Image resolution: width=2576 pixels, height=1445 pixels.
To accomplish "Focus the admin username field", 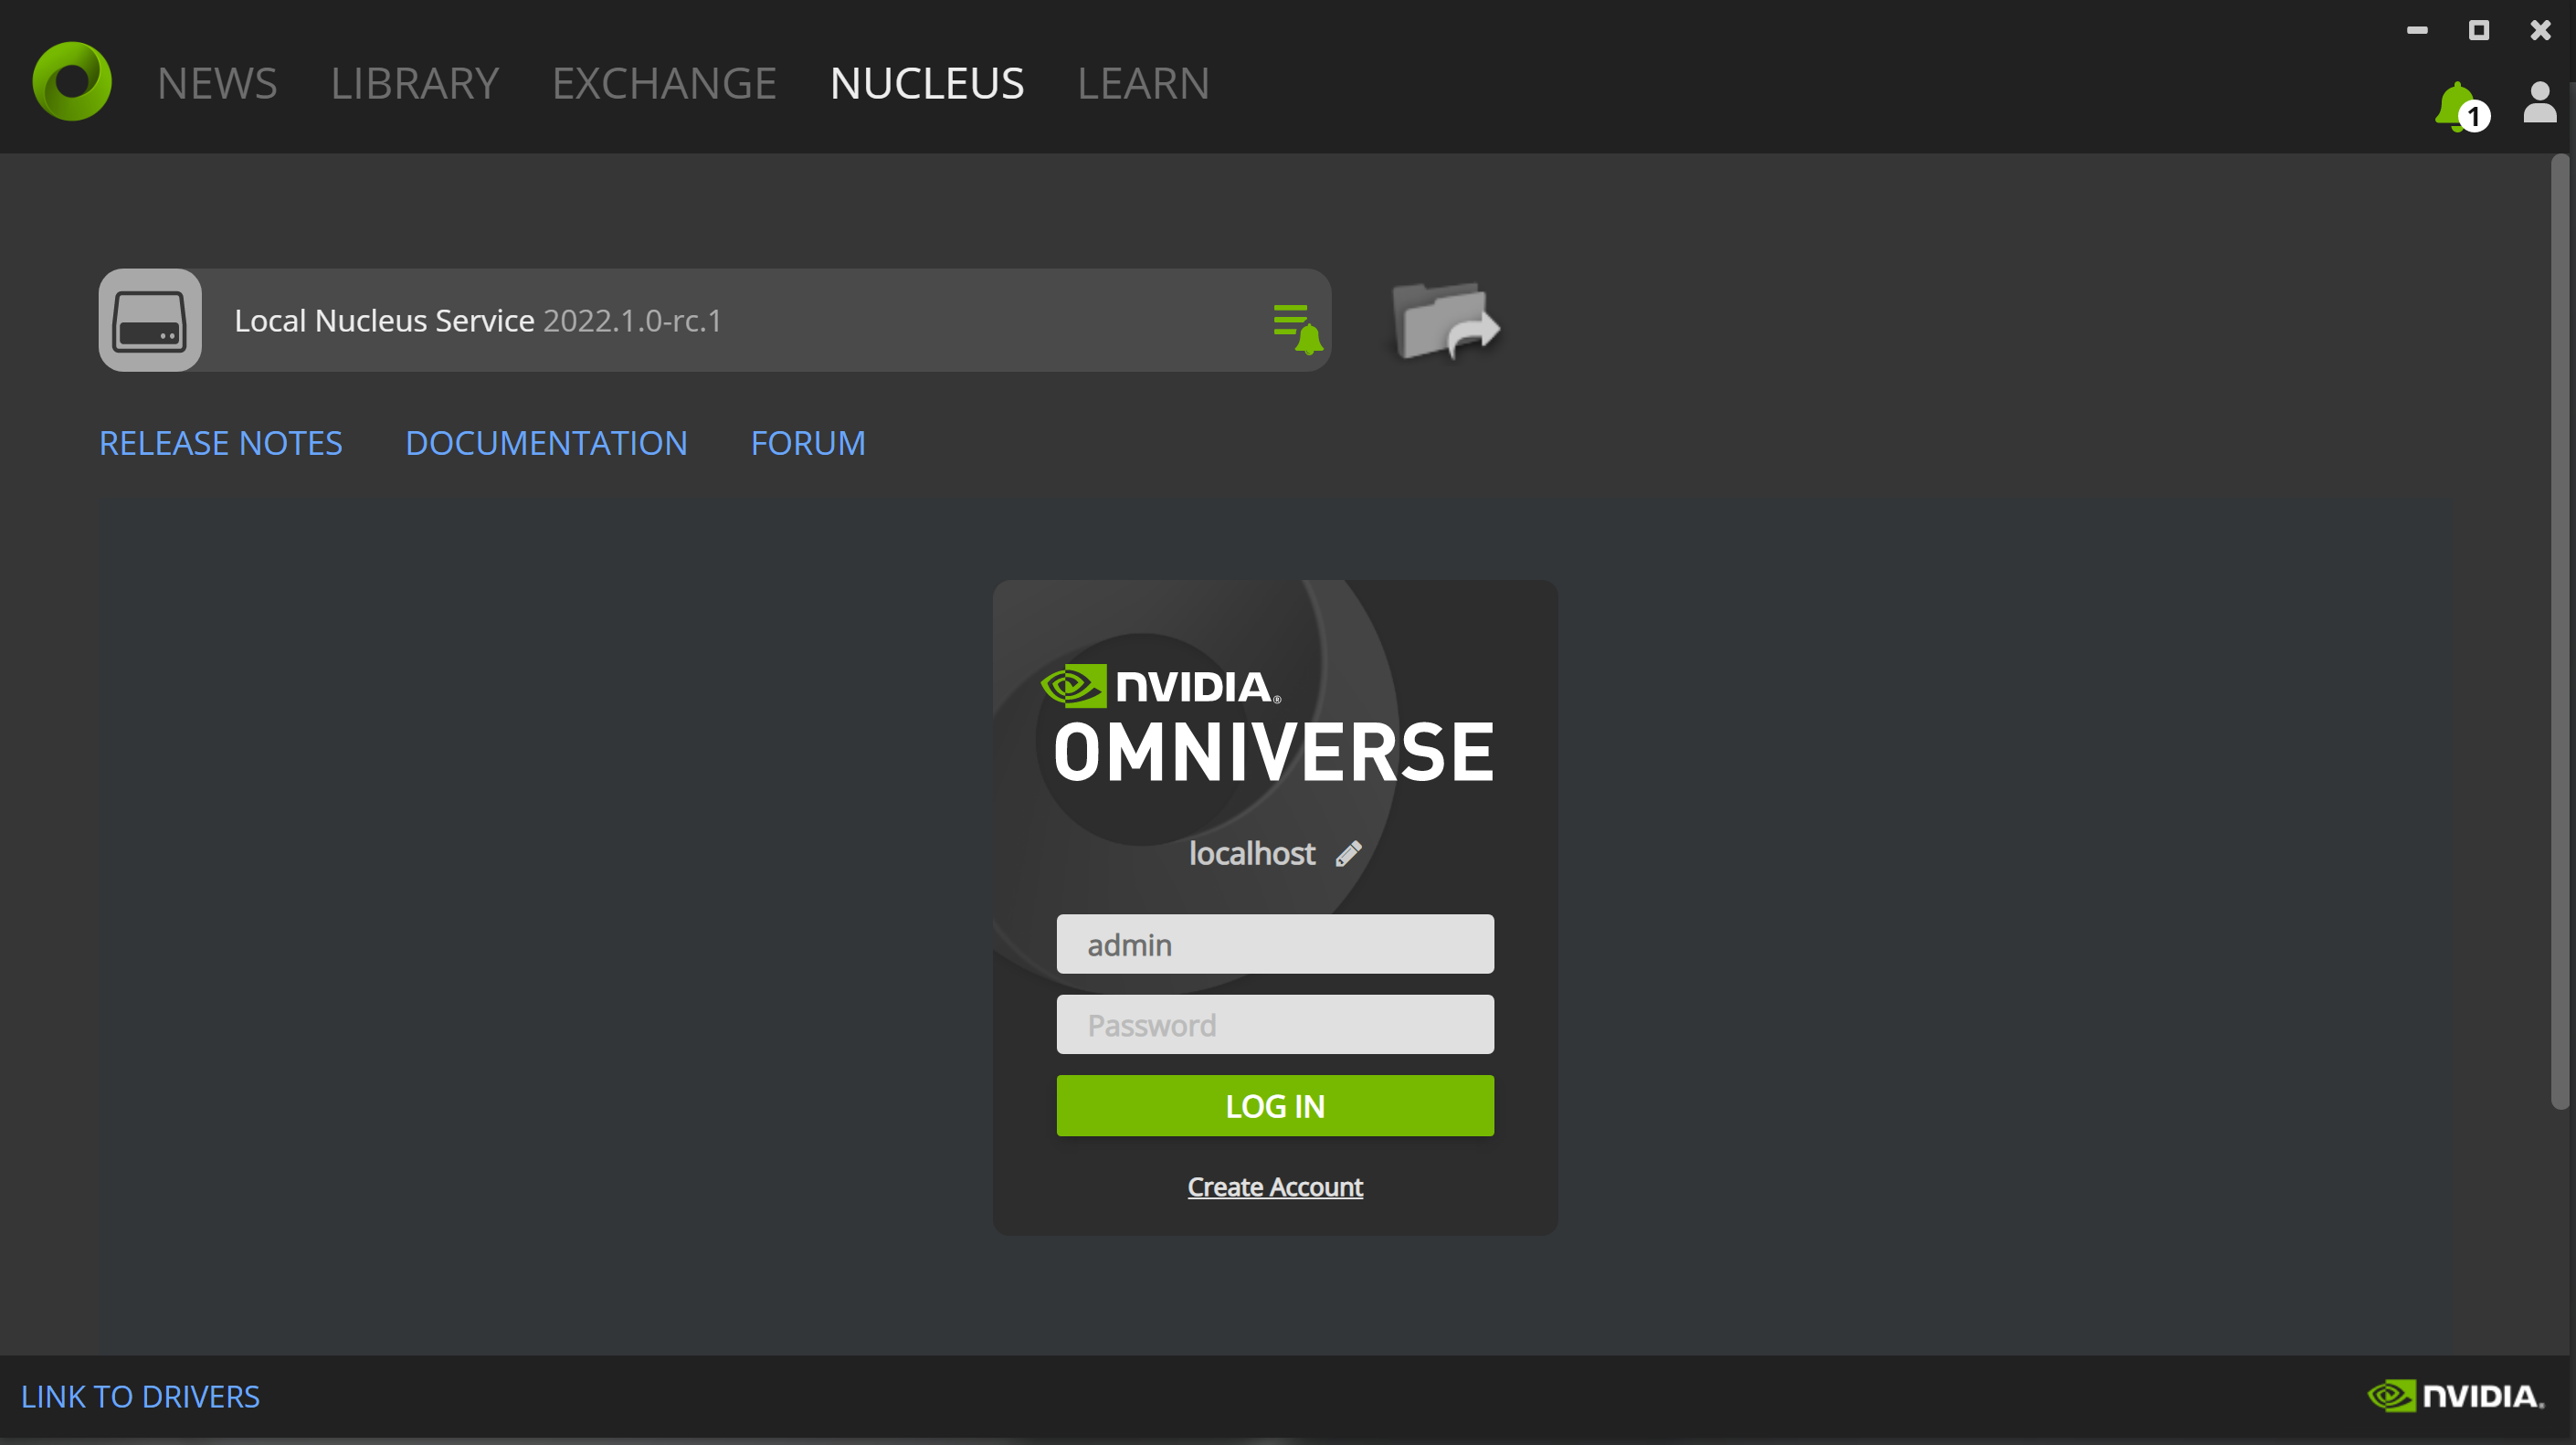I will click(1275, 944).
